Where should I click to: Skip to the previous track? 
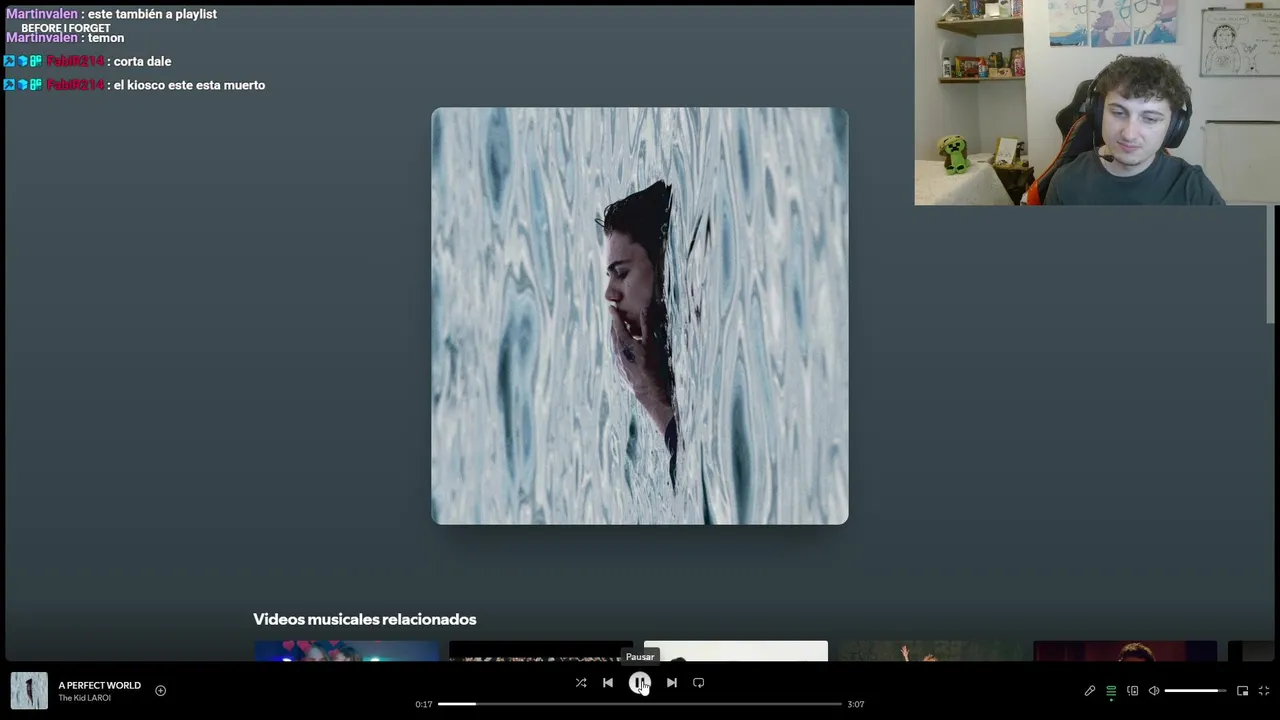(x=608, y=683)
